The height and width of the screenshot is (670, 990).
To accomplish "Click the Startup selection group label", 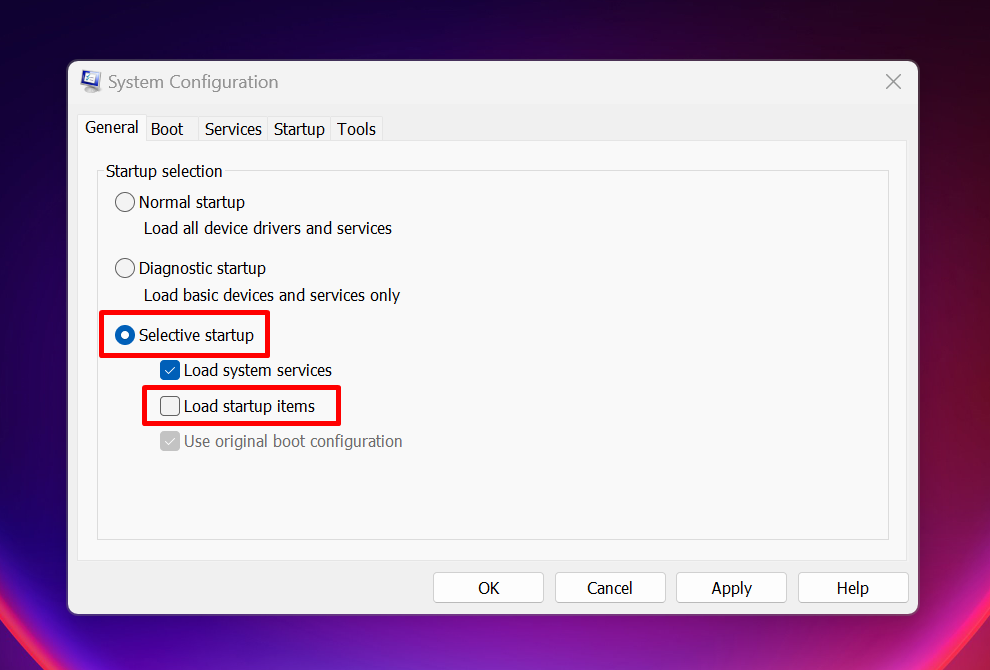I will point(163,171).
